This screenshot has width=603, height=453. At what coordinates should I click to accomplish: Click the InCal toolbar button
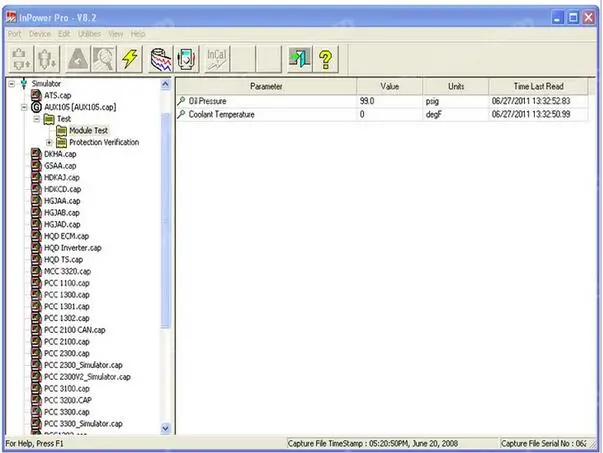217,59
